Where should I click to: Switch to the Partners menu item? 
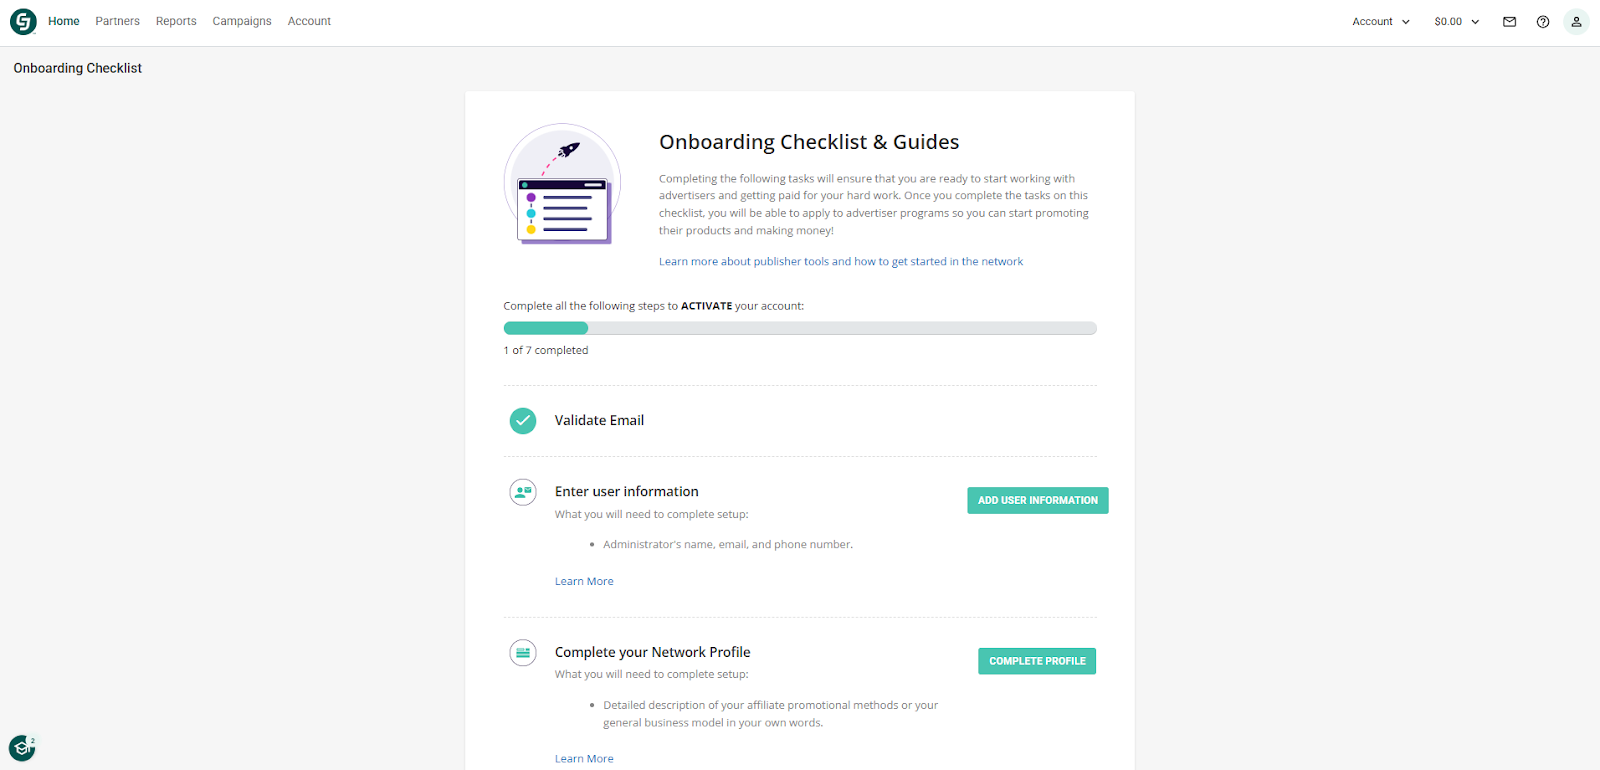[117, 21]
